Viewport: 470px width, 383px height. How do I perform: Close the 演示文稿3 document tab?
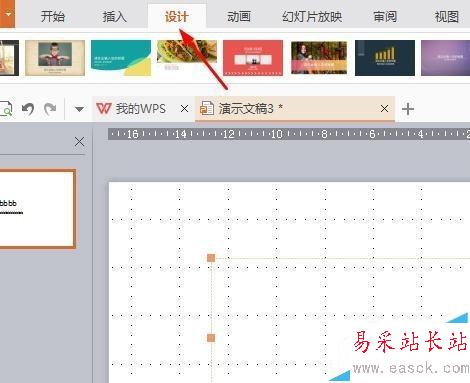[x=384, y=108]
